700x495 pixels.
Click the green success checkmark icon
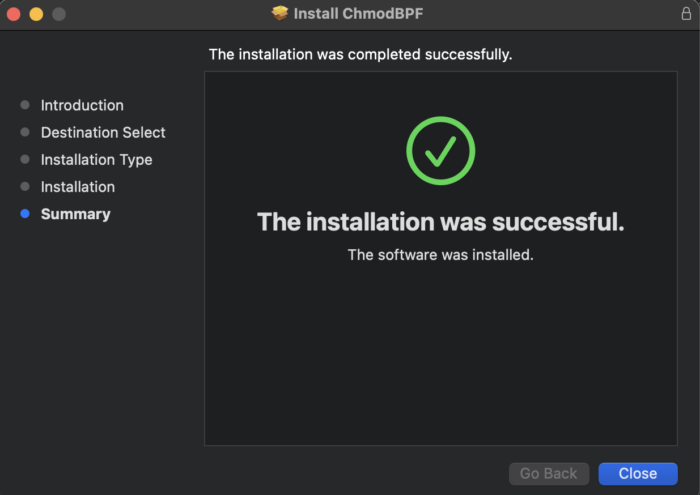click(440, 151)
